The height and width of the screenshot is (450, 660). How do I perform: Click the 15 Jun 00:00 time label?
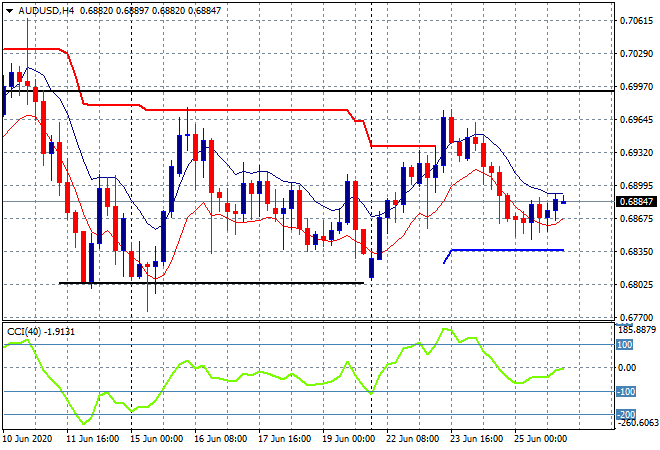pyautogui.click(x=157, y=439)
